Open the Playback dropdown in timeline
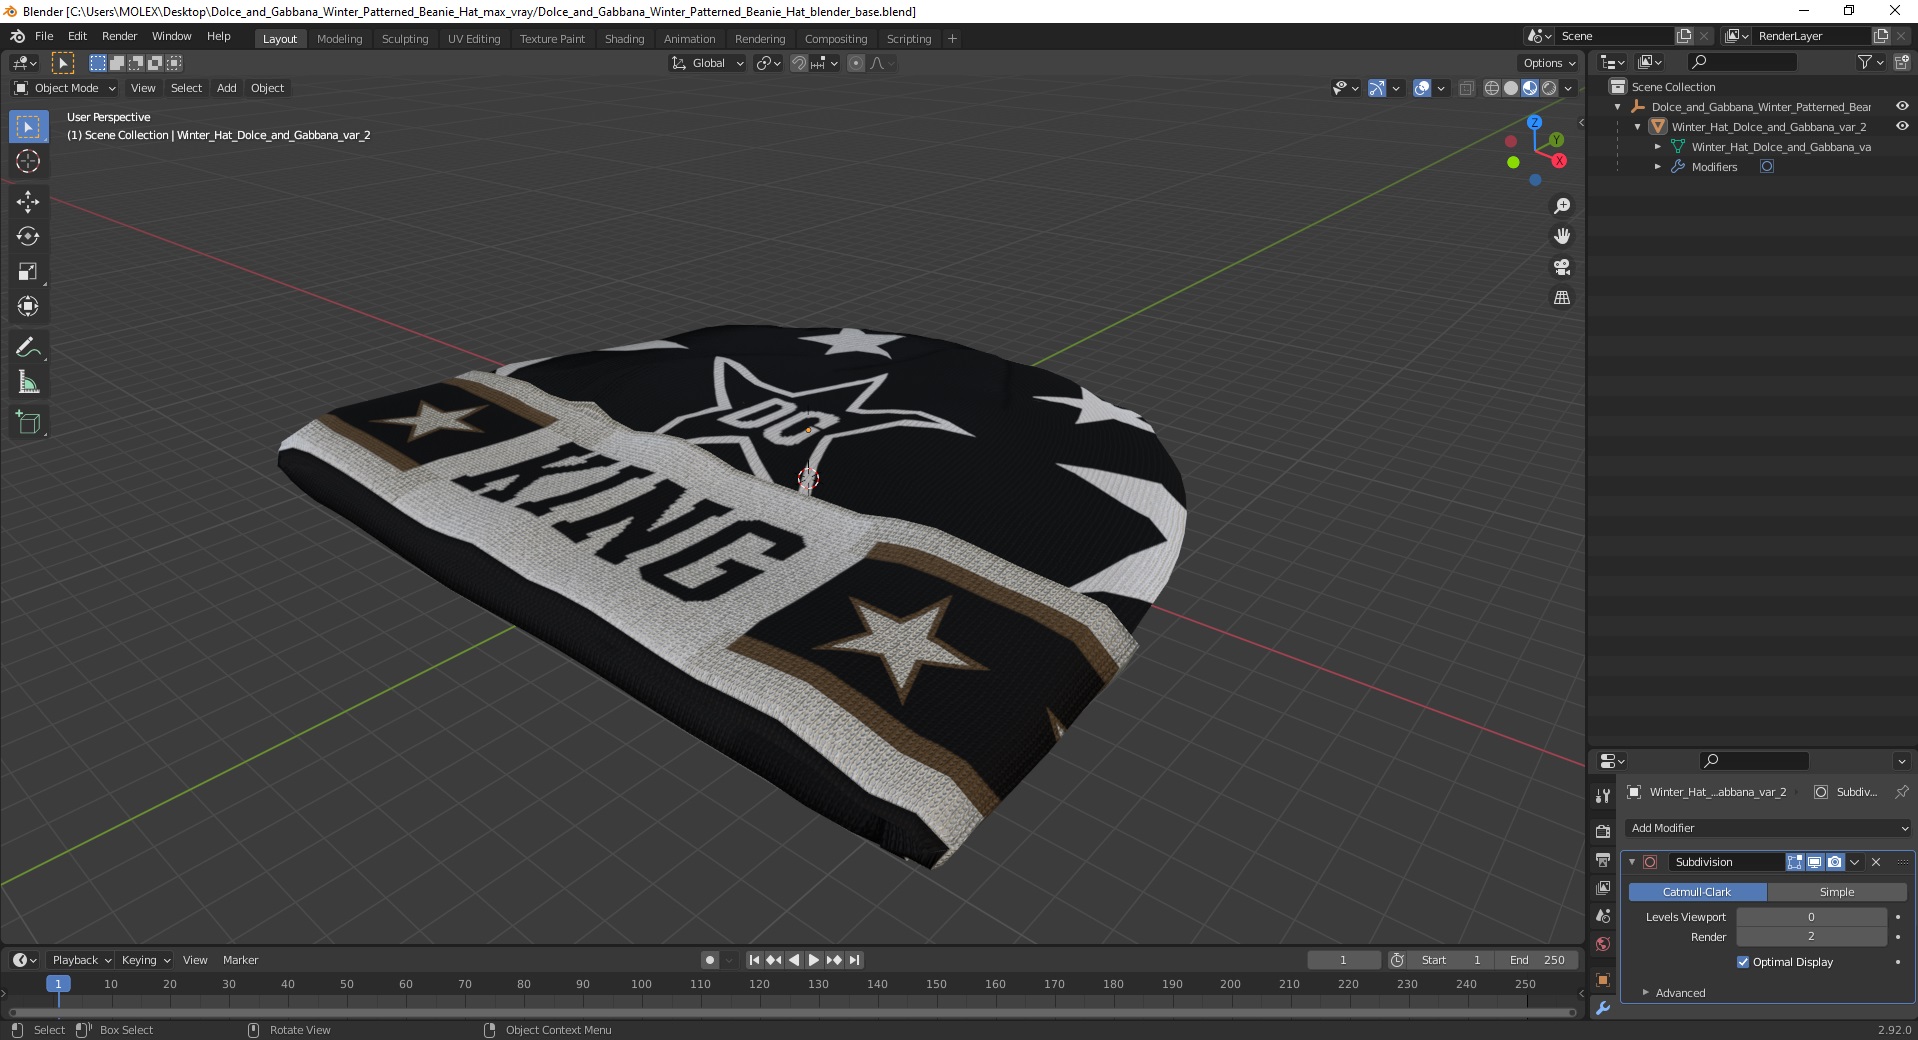The height and width of the screenshot is (1040, 1918). pyautogui.click(x=81, y=960)
